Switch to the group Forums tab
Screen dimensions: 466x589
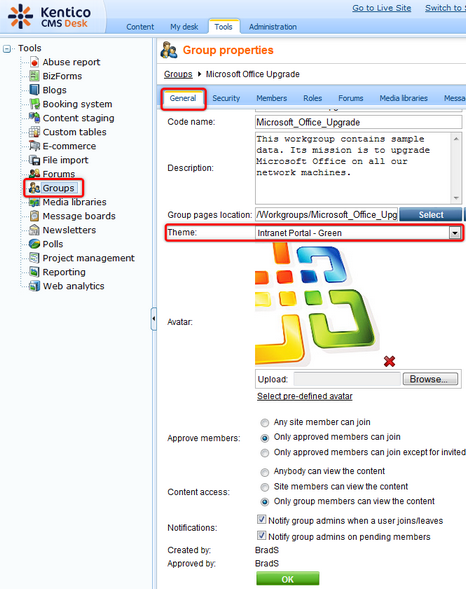351,98
